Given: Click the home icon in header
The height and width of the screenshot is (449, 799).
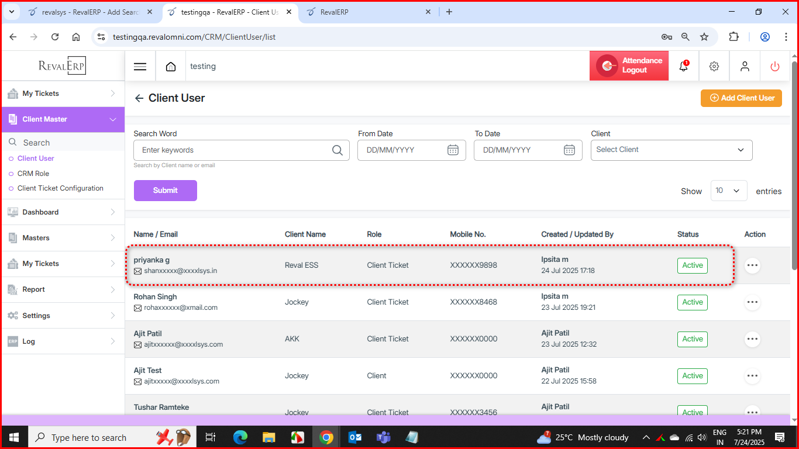Looking at the screenshot, I should [x=171, y=67].
